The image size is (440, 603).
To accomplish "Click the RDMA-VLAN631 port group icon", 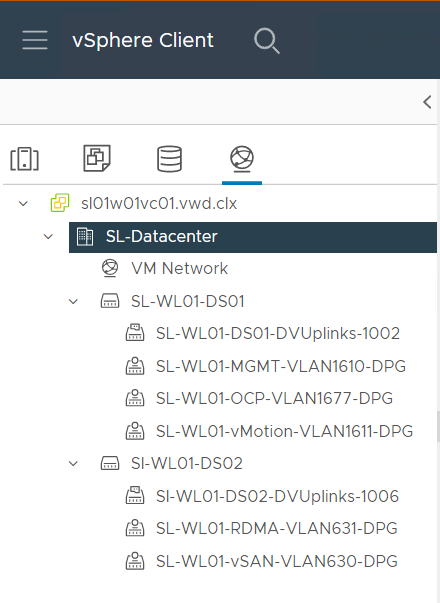I will click(x=135, y=528).
